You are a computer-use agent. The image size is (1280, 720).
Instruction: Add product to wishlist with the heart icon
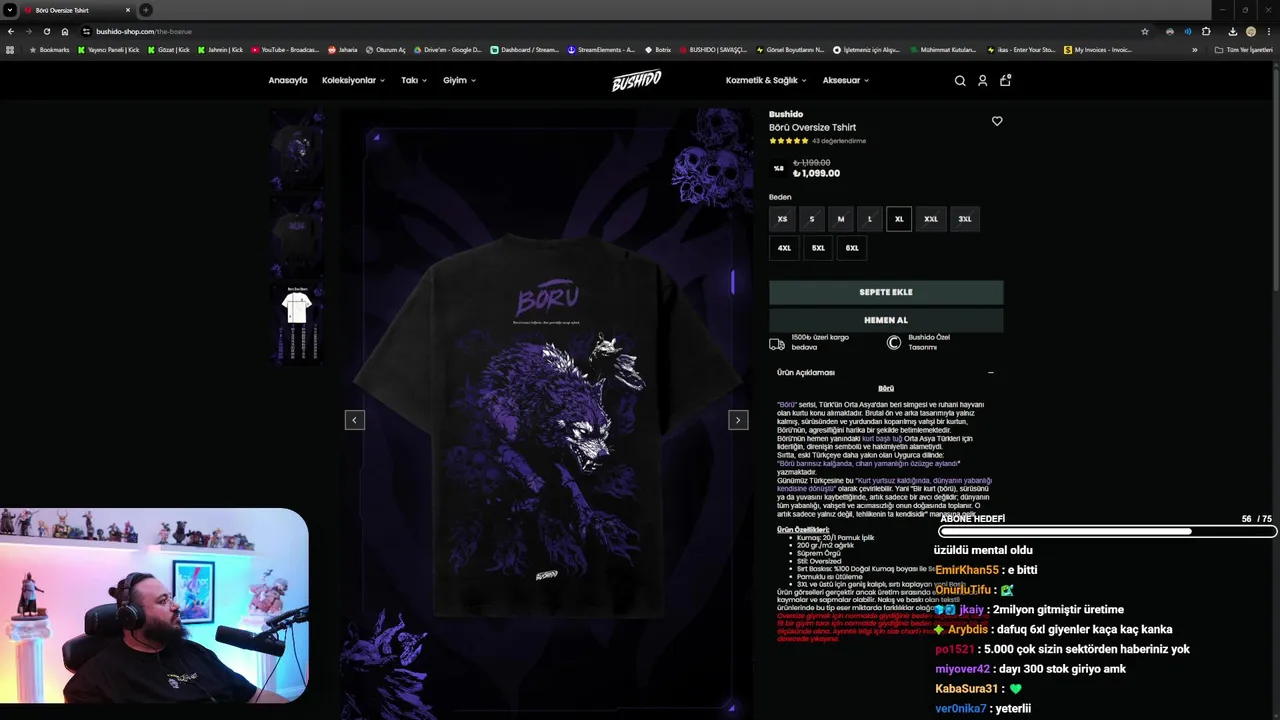tap(997, 121)
